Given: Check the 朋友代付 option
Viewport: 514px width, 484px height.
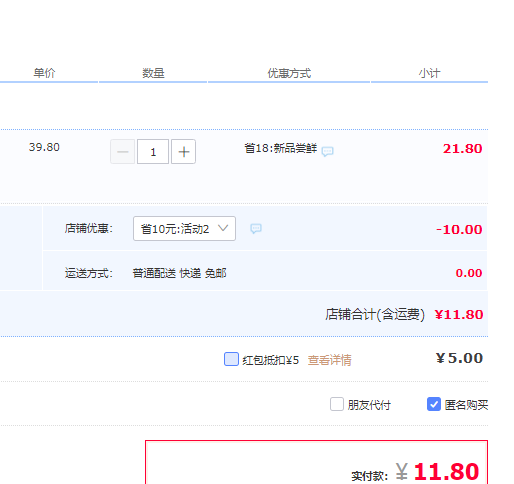Looking at the screenshot, I should pos(337,404).
